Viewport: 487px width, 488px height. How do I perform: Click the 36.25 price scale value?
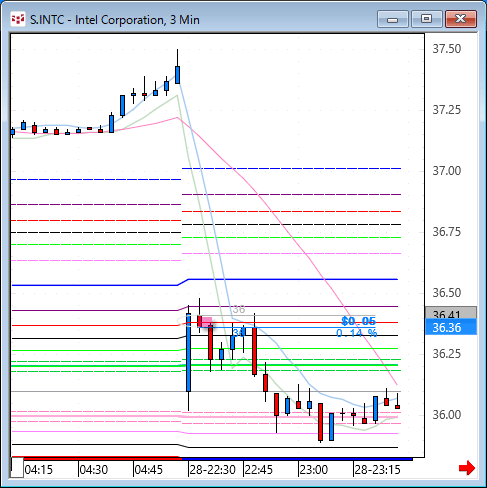[x=447, y=354]
